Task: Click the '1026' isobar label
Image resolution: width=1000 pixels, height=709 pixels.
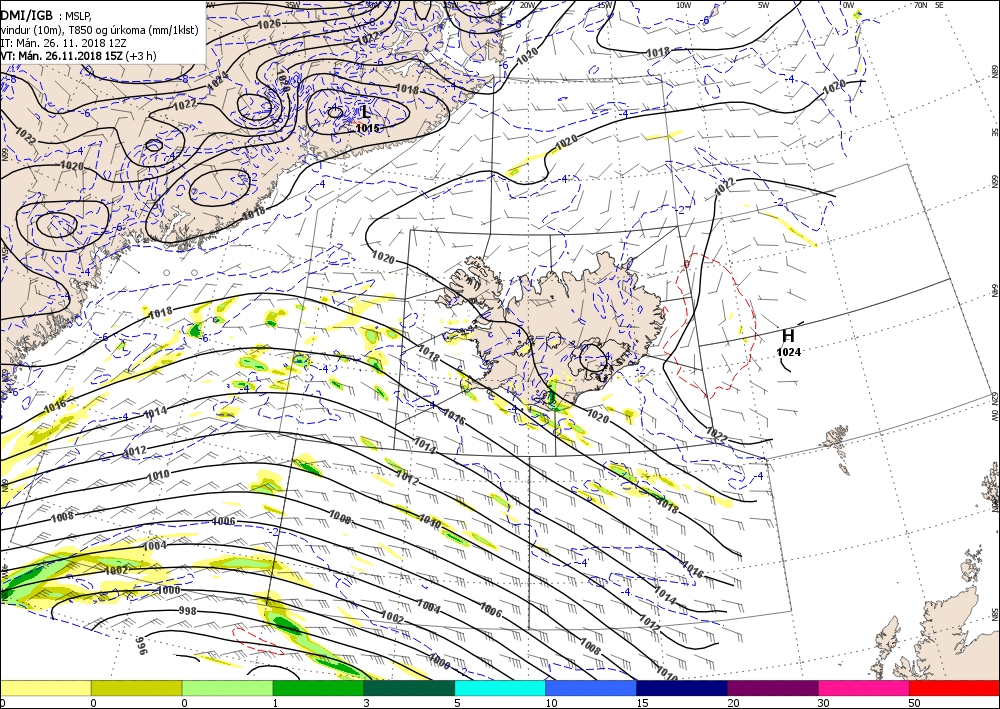Action: [x=268, y=24]
